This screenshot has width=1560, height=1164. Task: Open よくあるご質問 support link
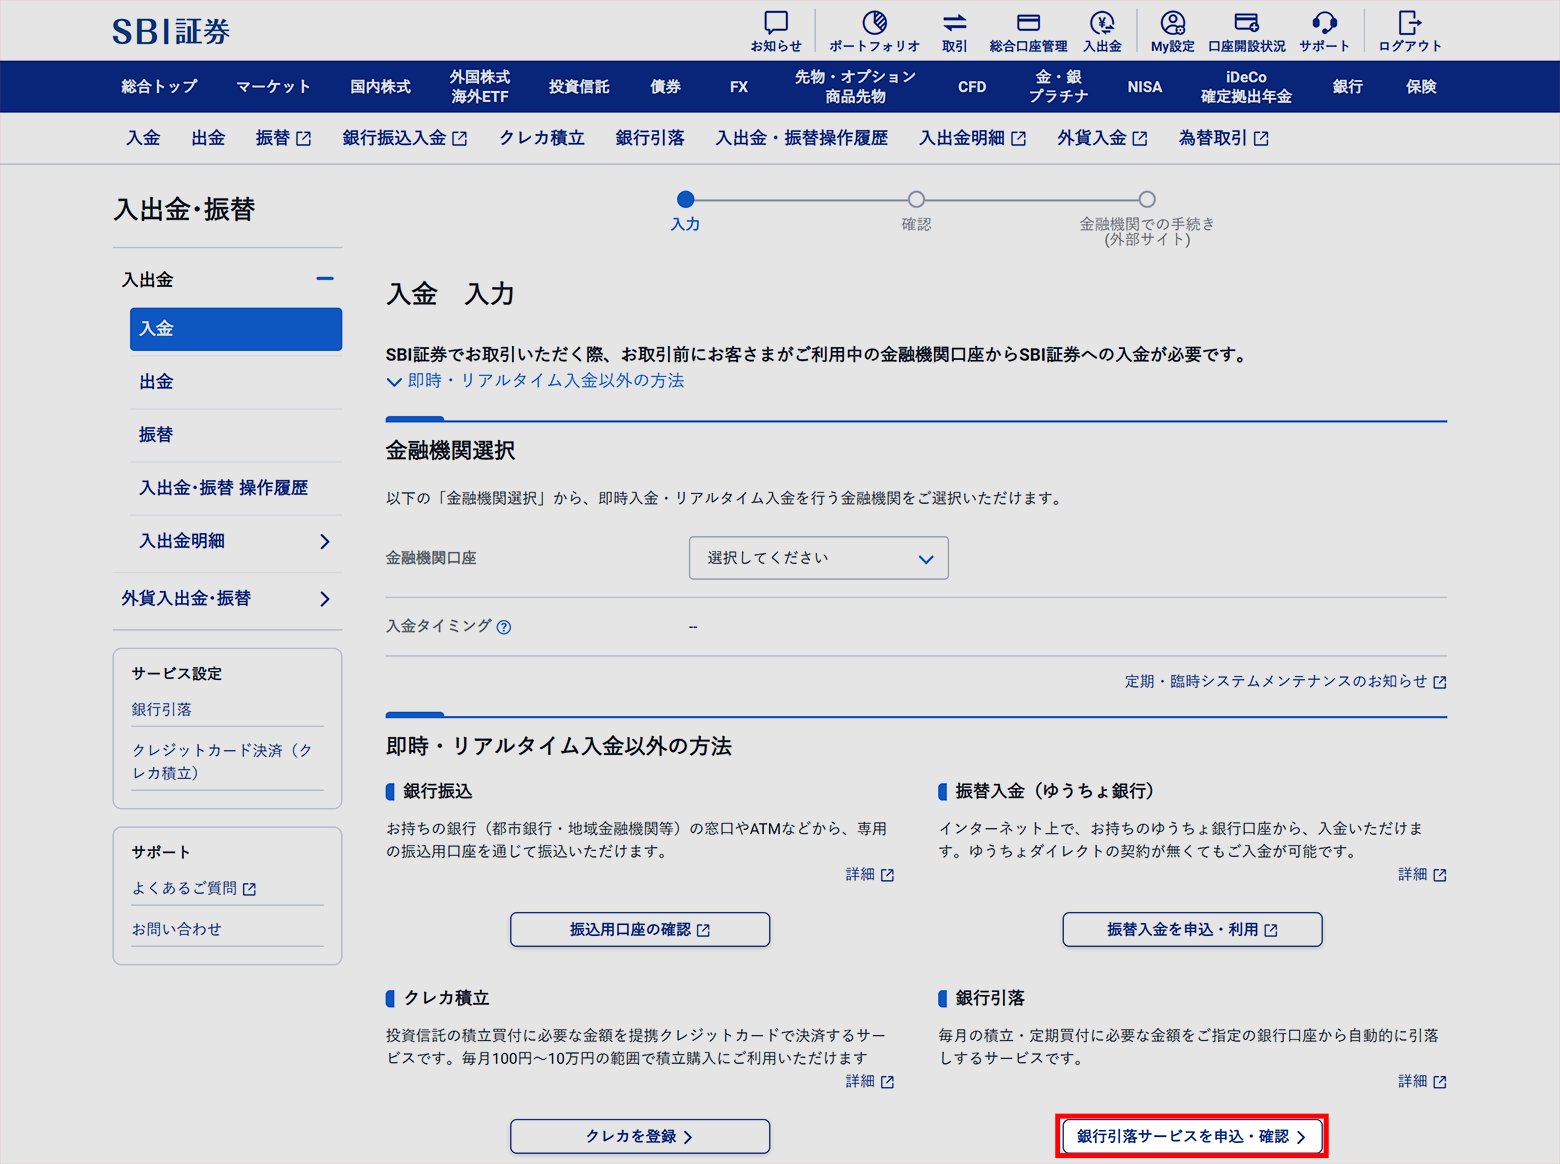194,888
